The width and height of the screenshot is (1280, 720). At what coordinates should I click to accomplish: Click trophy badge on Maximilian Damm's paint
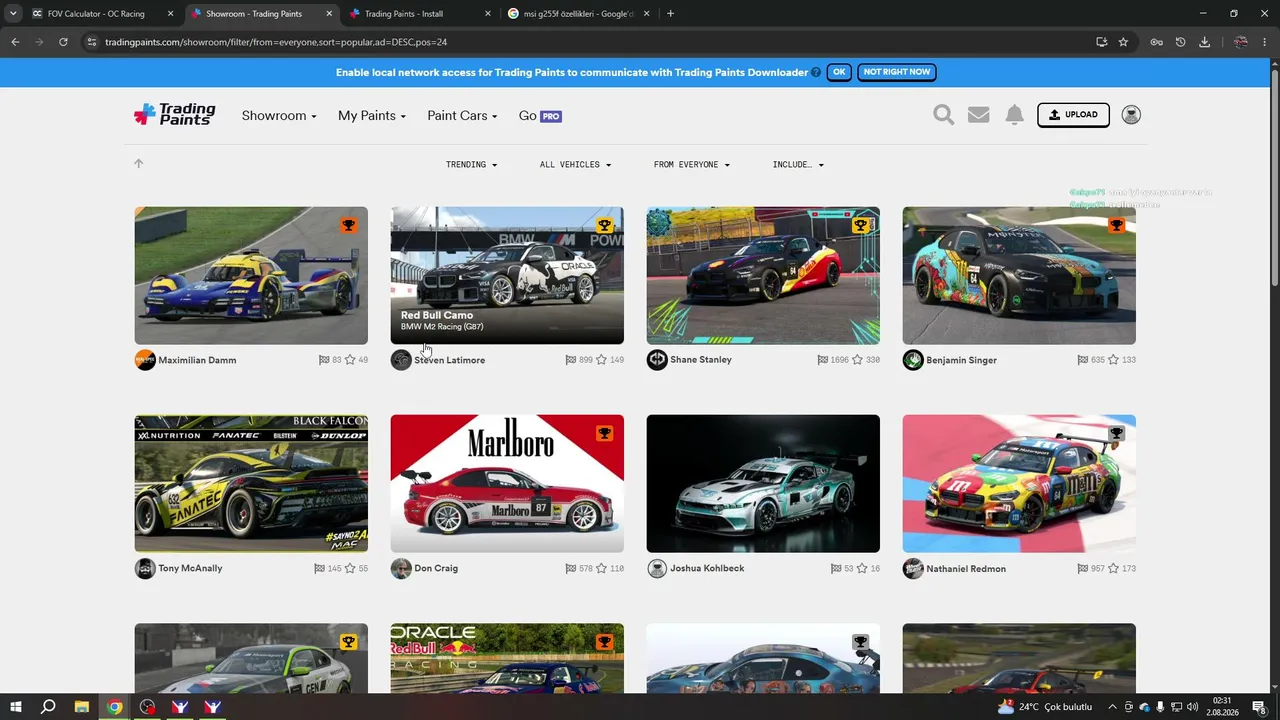pos(348,225)
